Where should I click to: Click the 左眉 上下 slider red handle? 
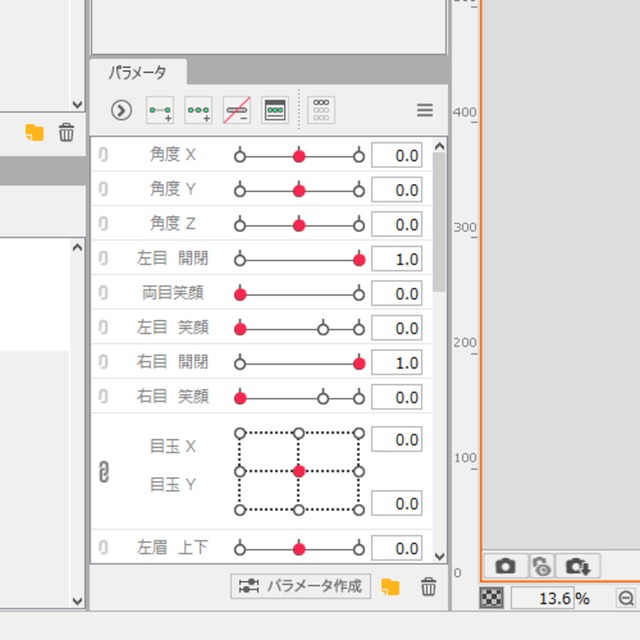coord(299,549)
